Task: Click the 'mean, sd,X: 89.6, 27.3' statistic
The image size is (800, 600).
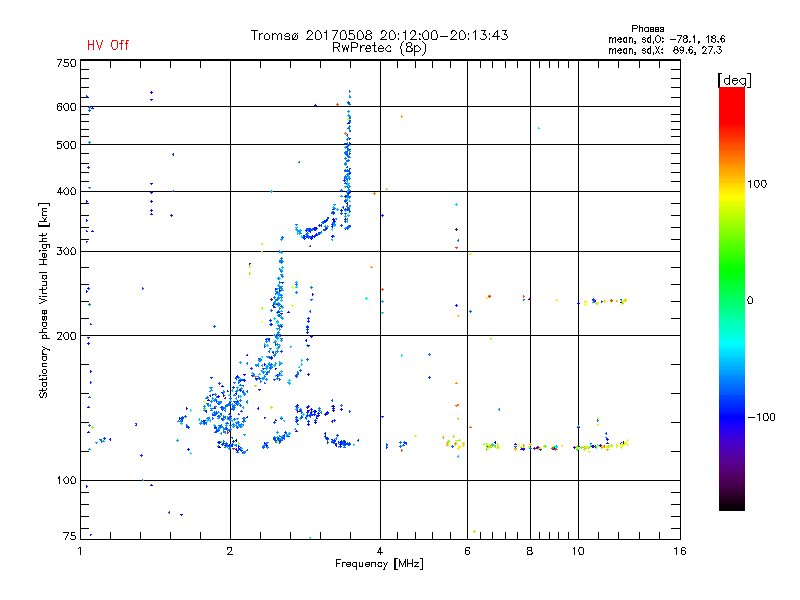Action: point(665,50)
